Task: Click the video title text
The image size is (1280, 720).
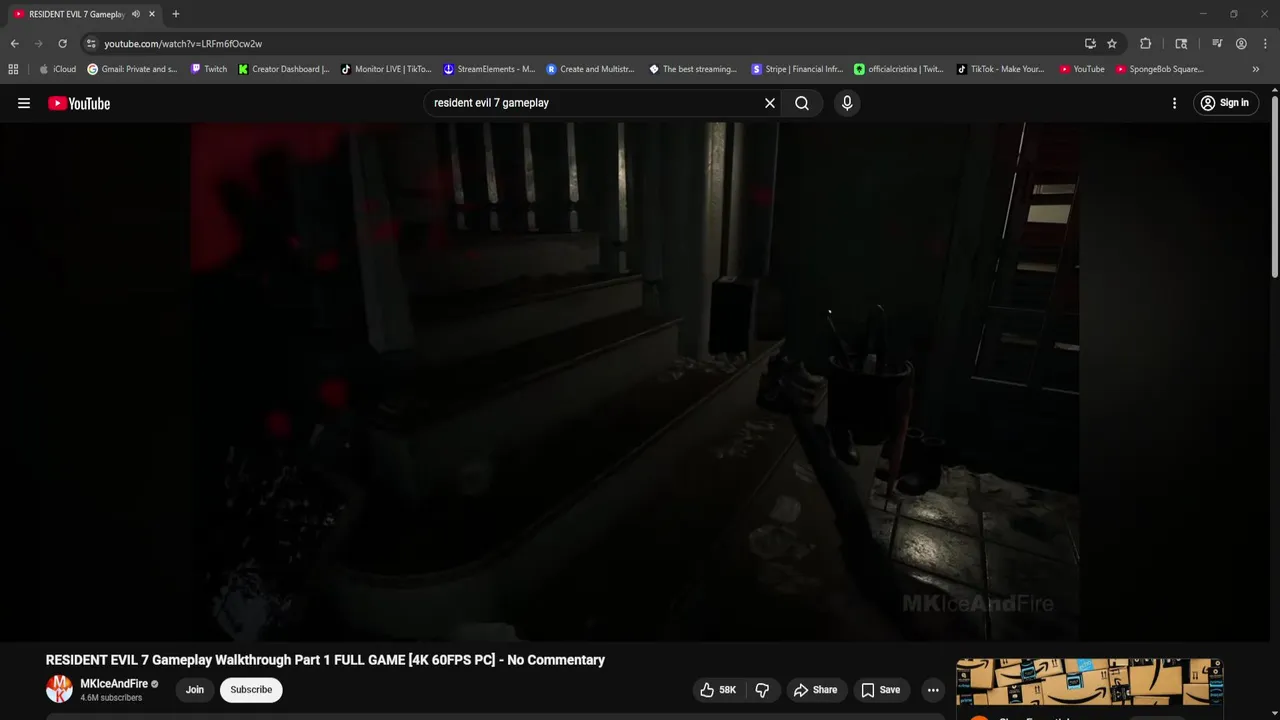Action: click(x=325, y=660)
